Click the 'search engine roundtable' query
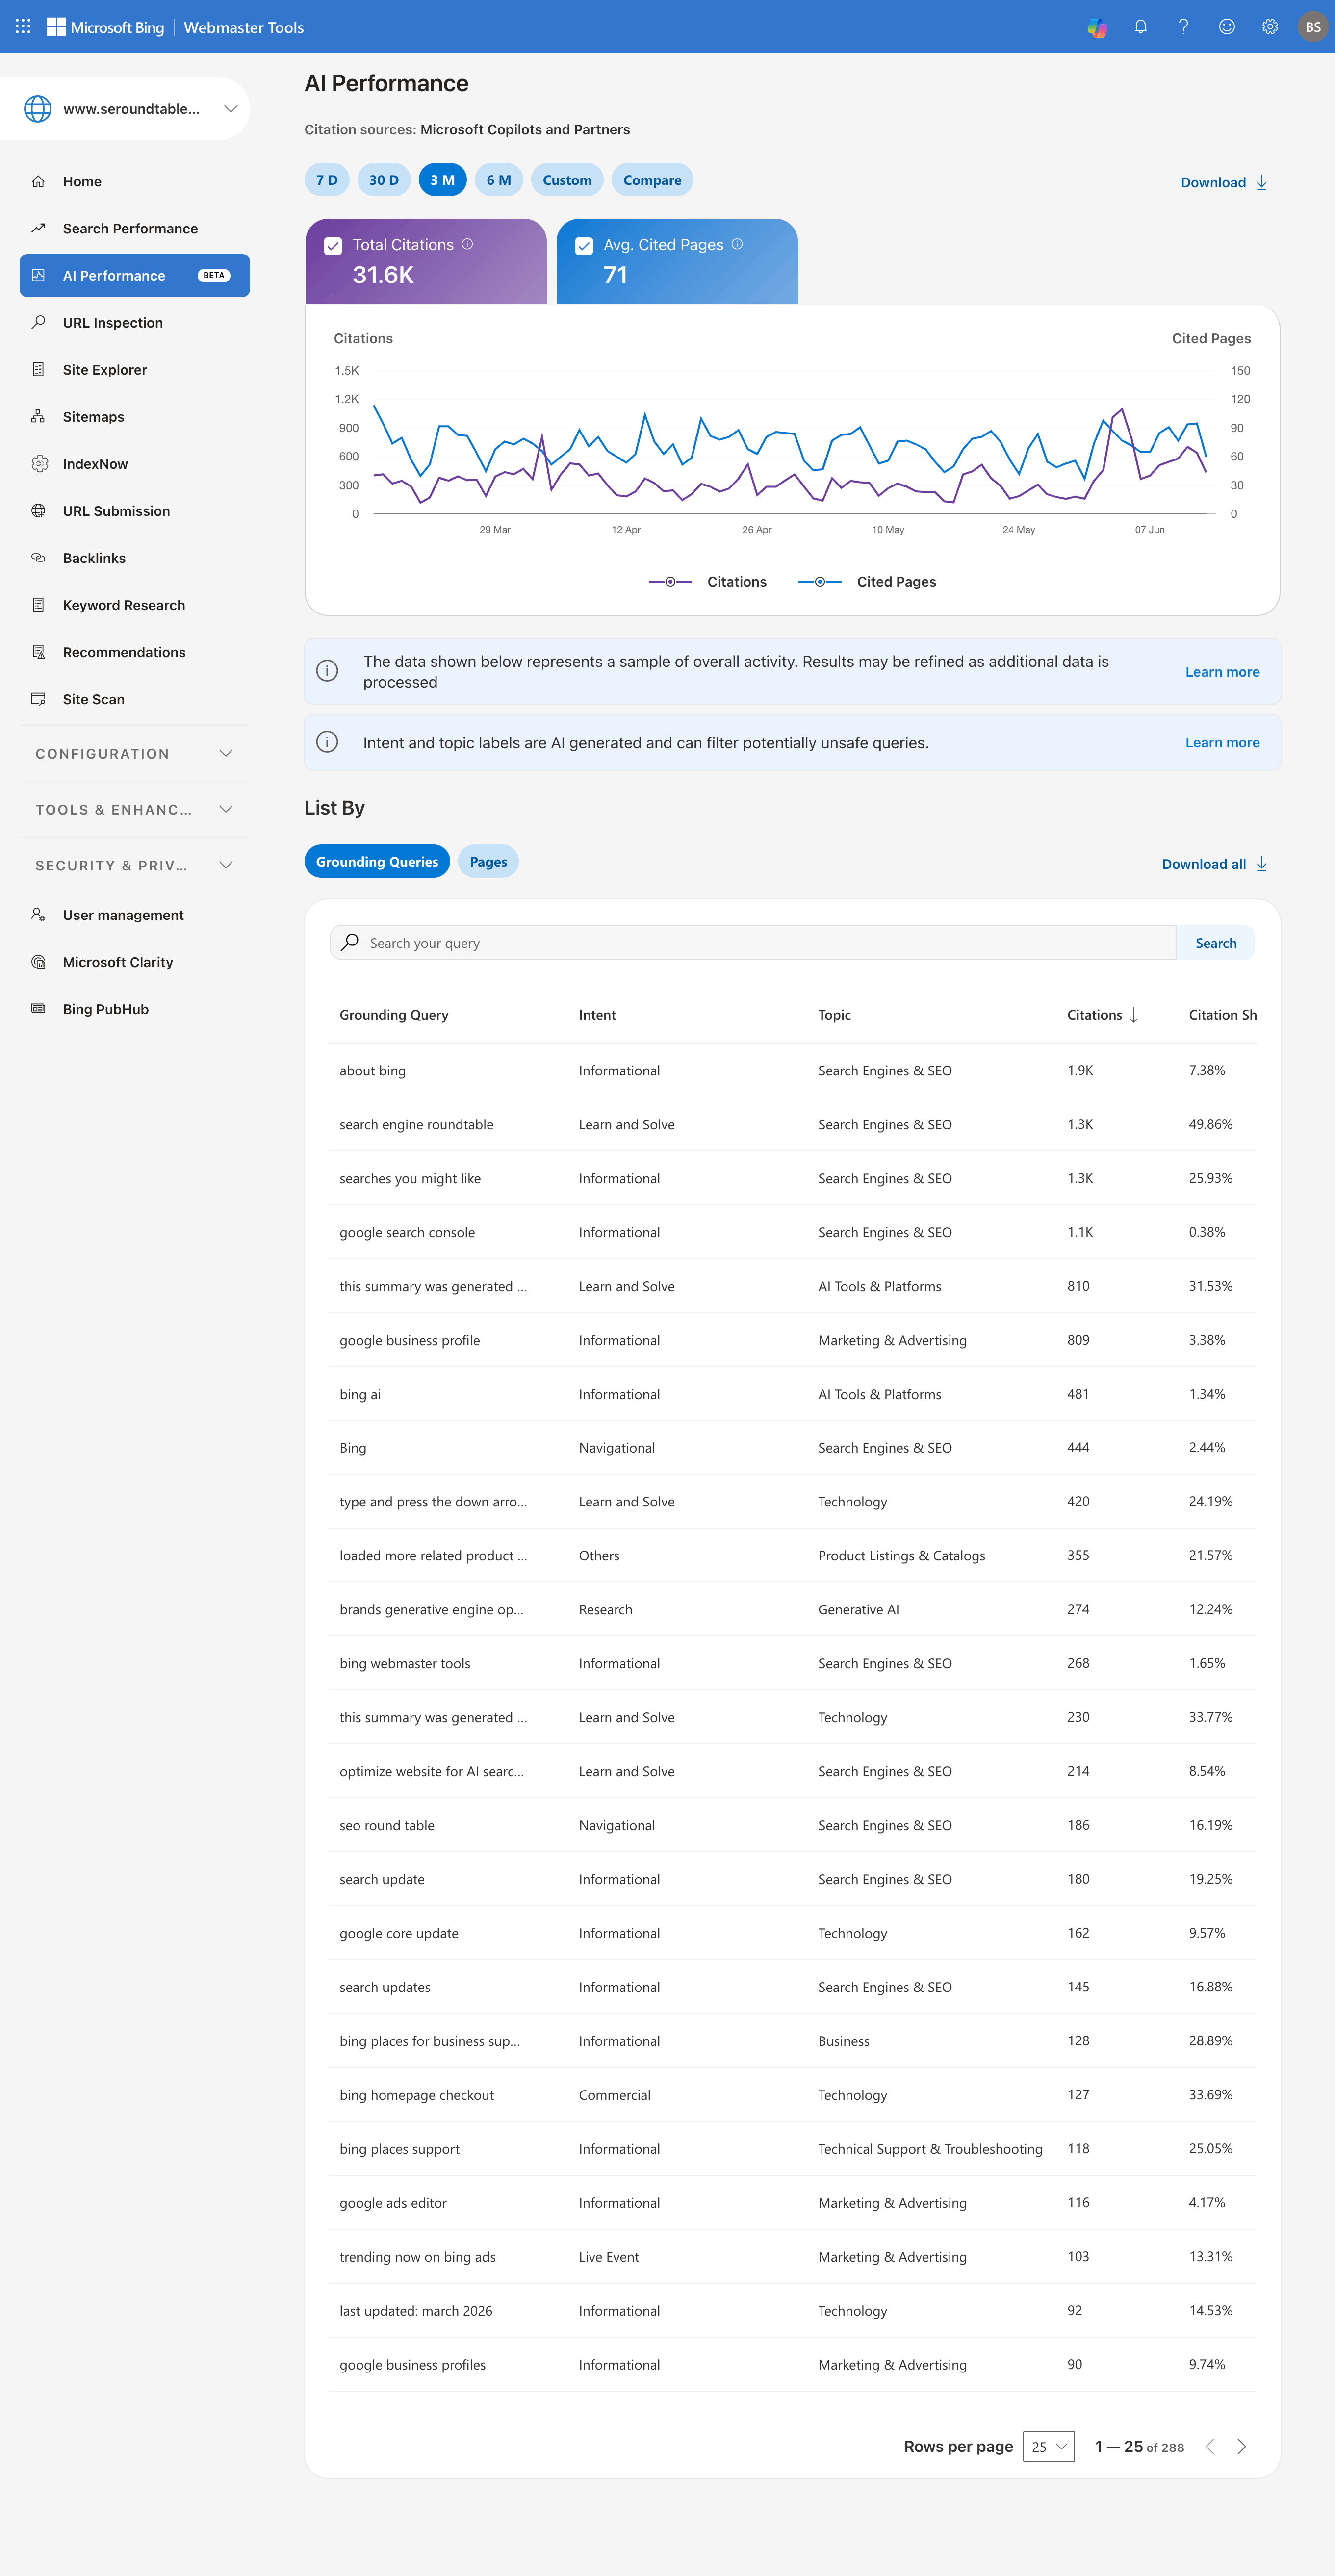 pos(416,1124)
